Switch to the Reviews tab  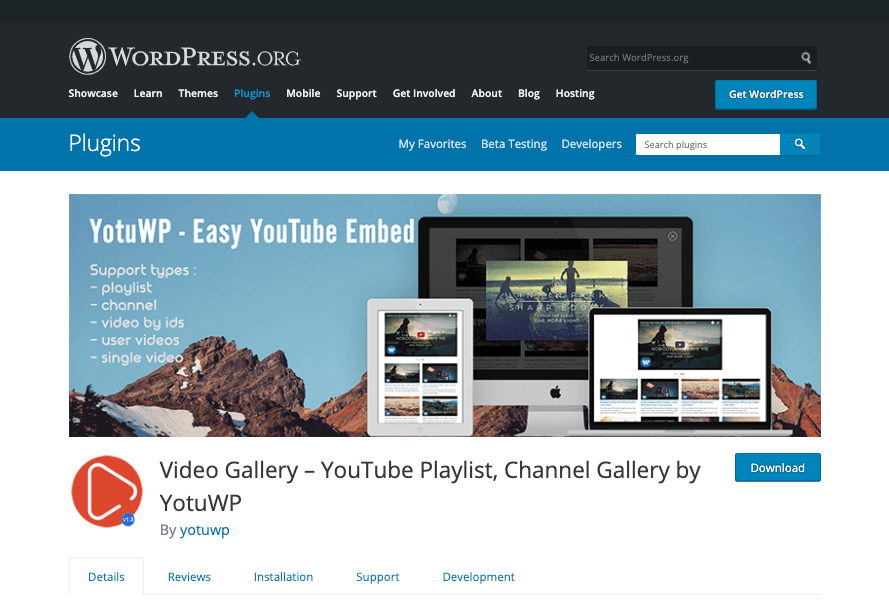point(189,577)
